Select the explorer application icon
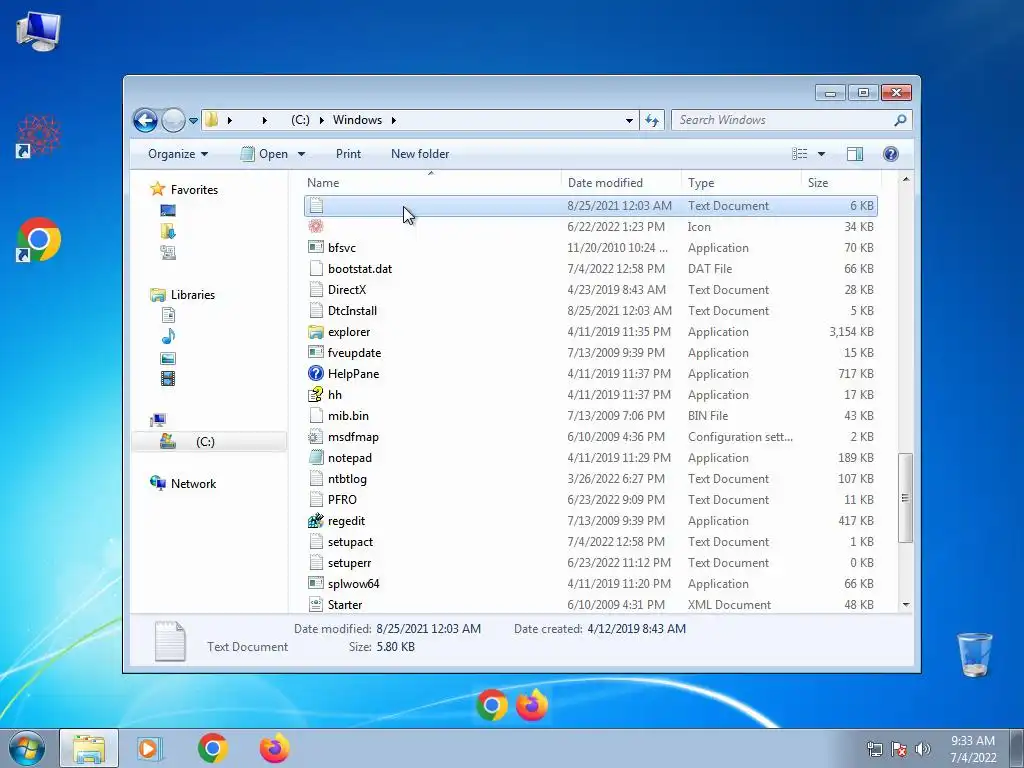 pos(316,332)
